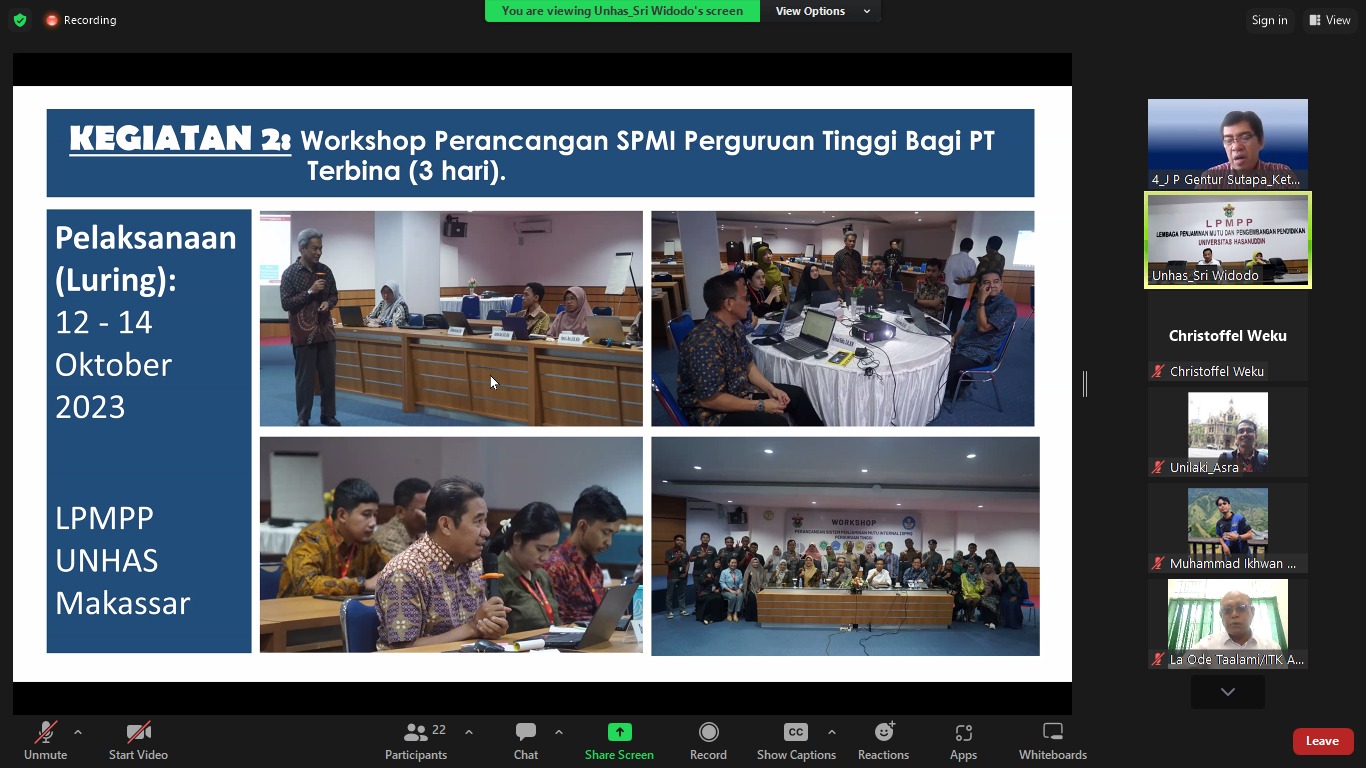Screen dimensions: 1366x768
Task: Open the View layout menu
Action: click(1330, 20)
